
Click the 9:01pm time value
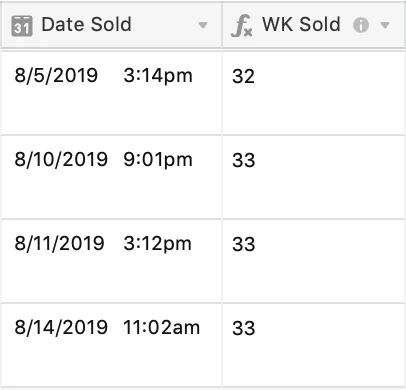158,160
